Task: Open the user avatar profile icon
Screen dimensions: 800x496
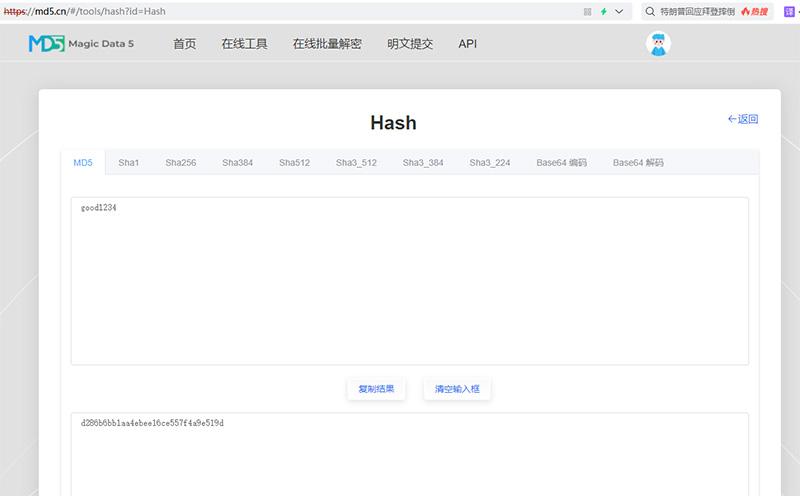Action: point(658,44)
